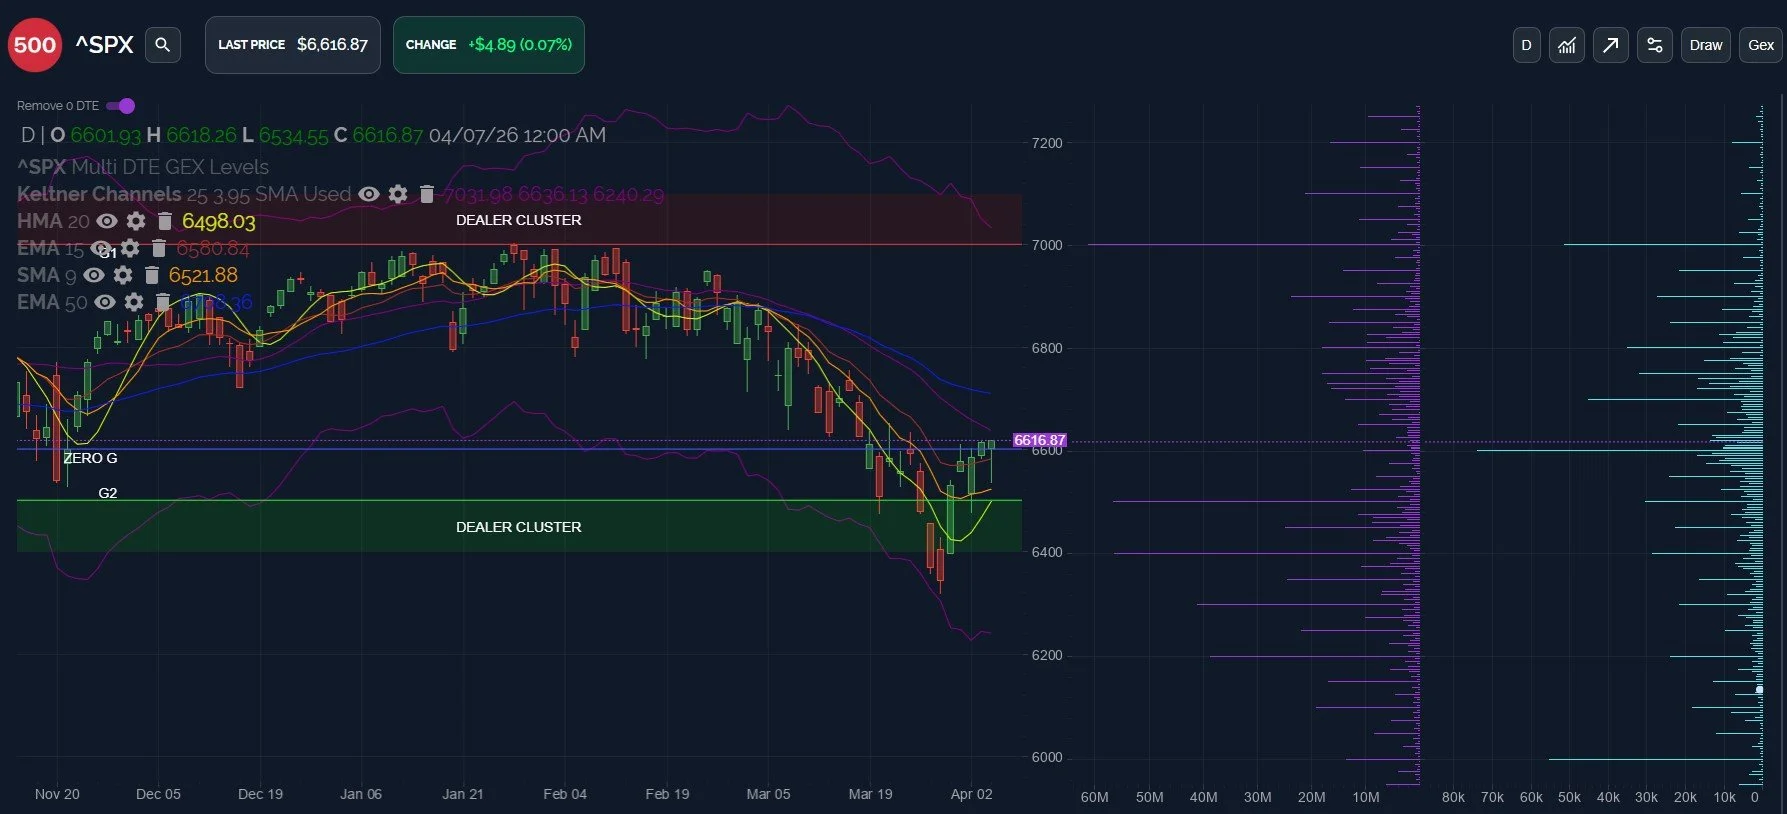
Task: Click the Apr 02 date label
Action: pos(971,794)
